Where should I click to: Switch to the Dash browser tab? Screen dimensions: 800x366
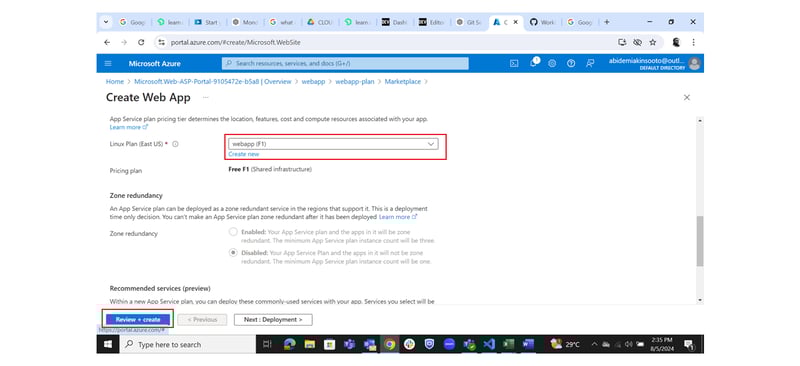click(394, 22)
